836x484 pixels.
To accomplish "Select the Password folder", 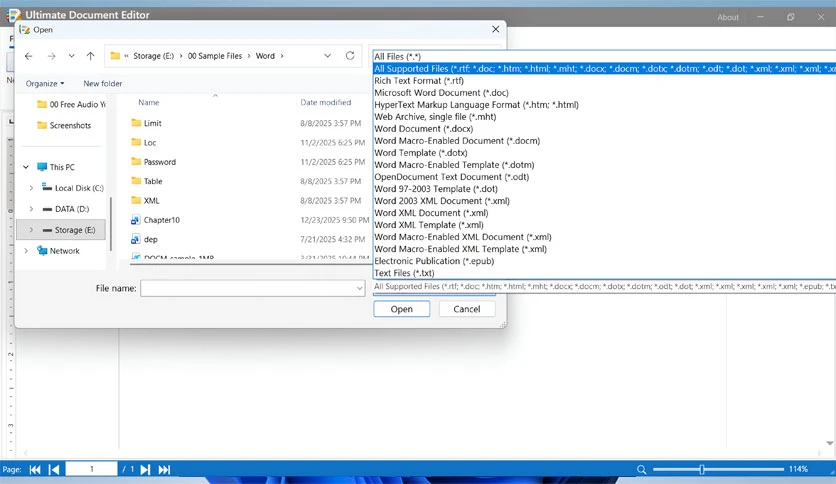I will click(x=153, y=162).
